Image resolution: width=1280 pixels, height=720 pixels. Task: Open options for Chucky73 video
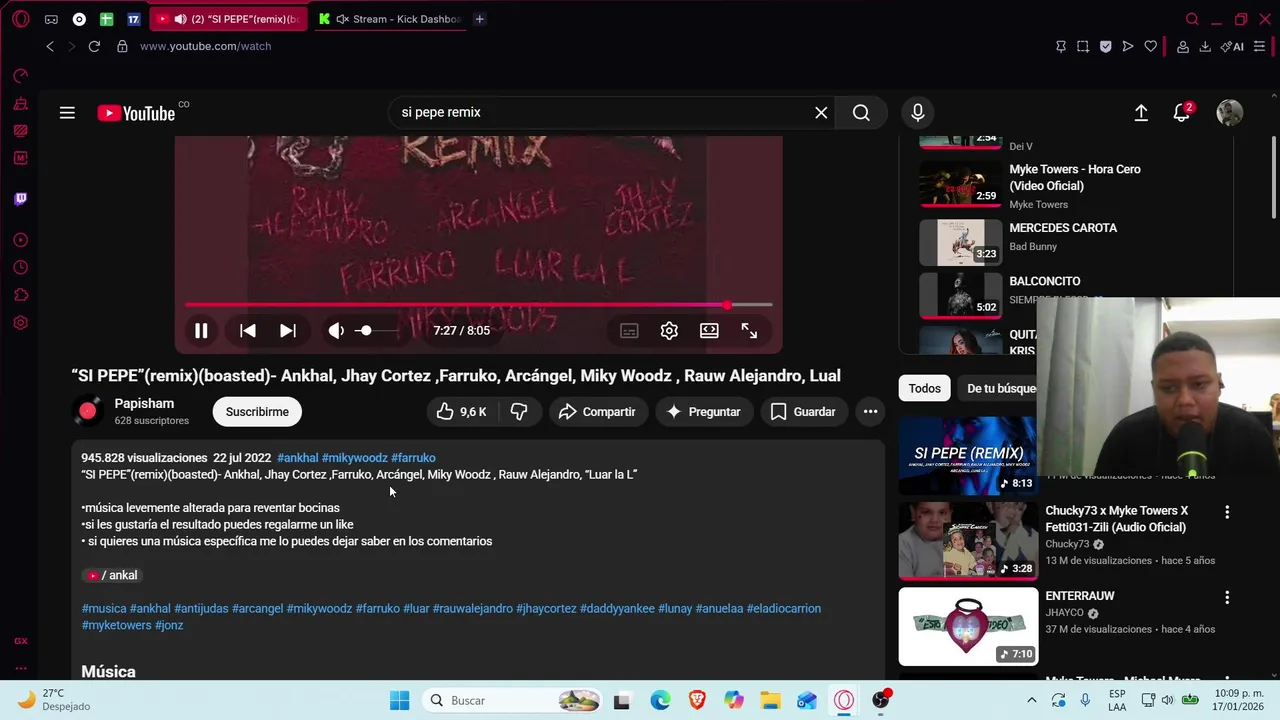(1227, 512)
